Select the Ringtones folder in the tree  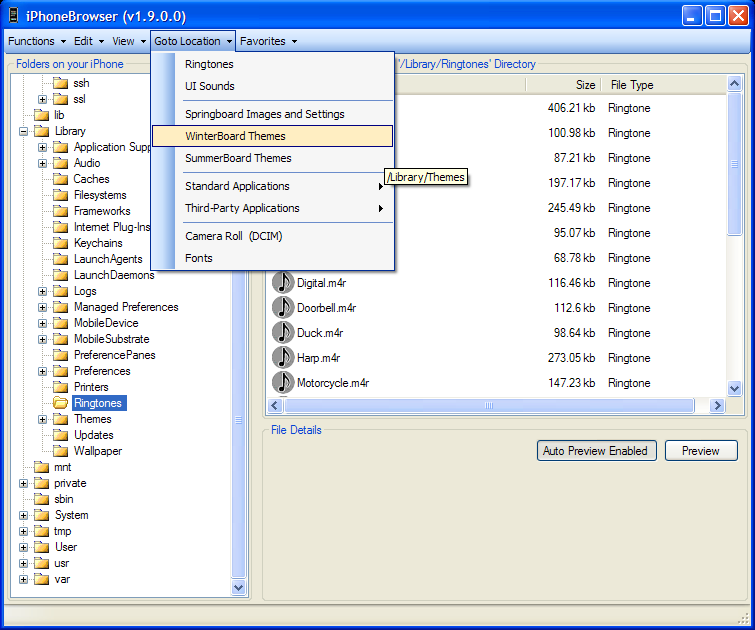pos(98,403)
